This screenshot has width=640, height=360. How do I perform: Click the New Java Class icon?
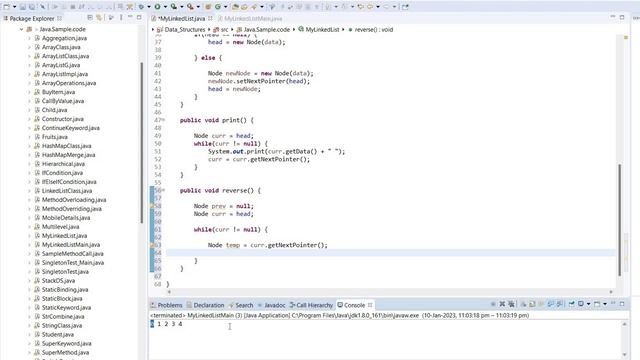pyautogui.click(x=218, y=7)
